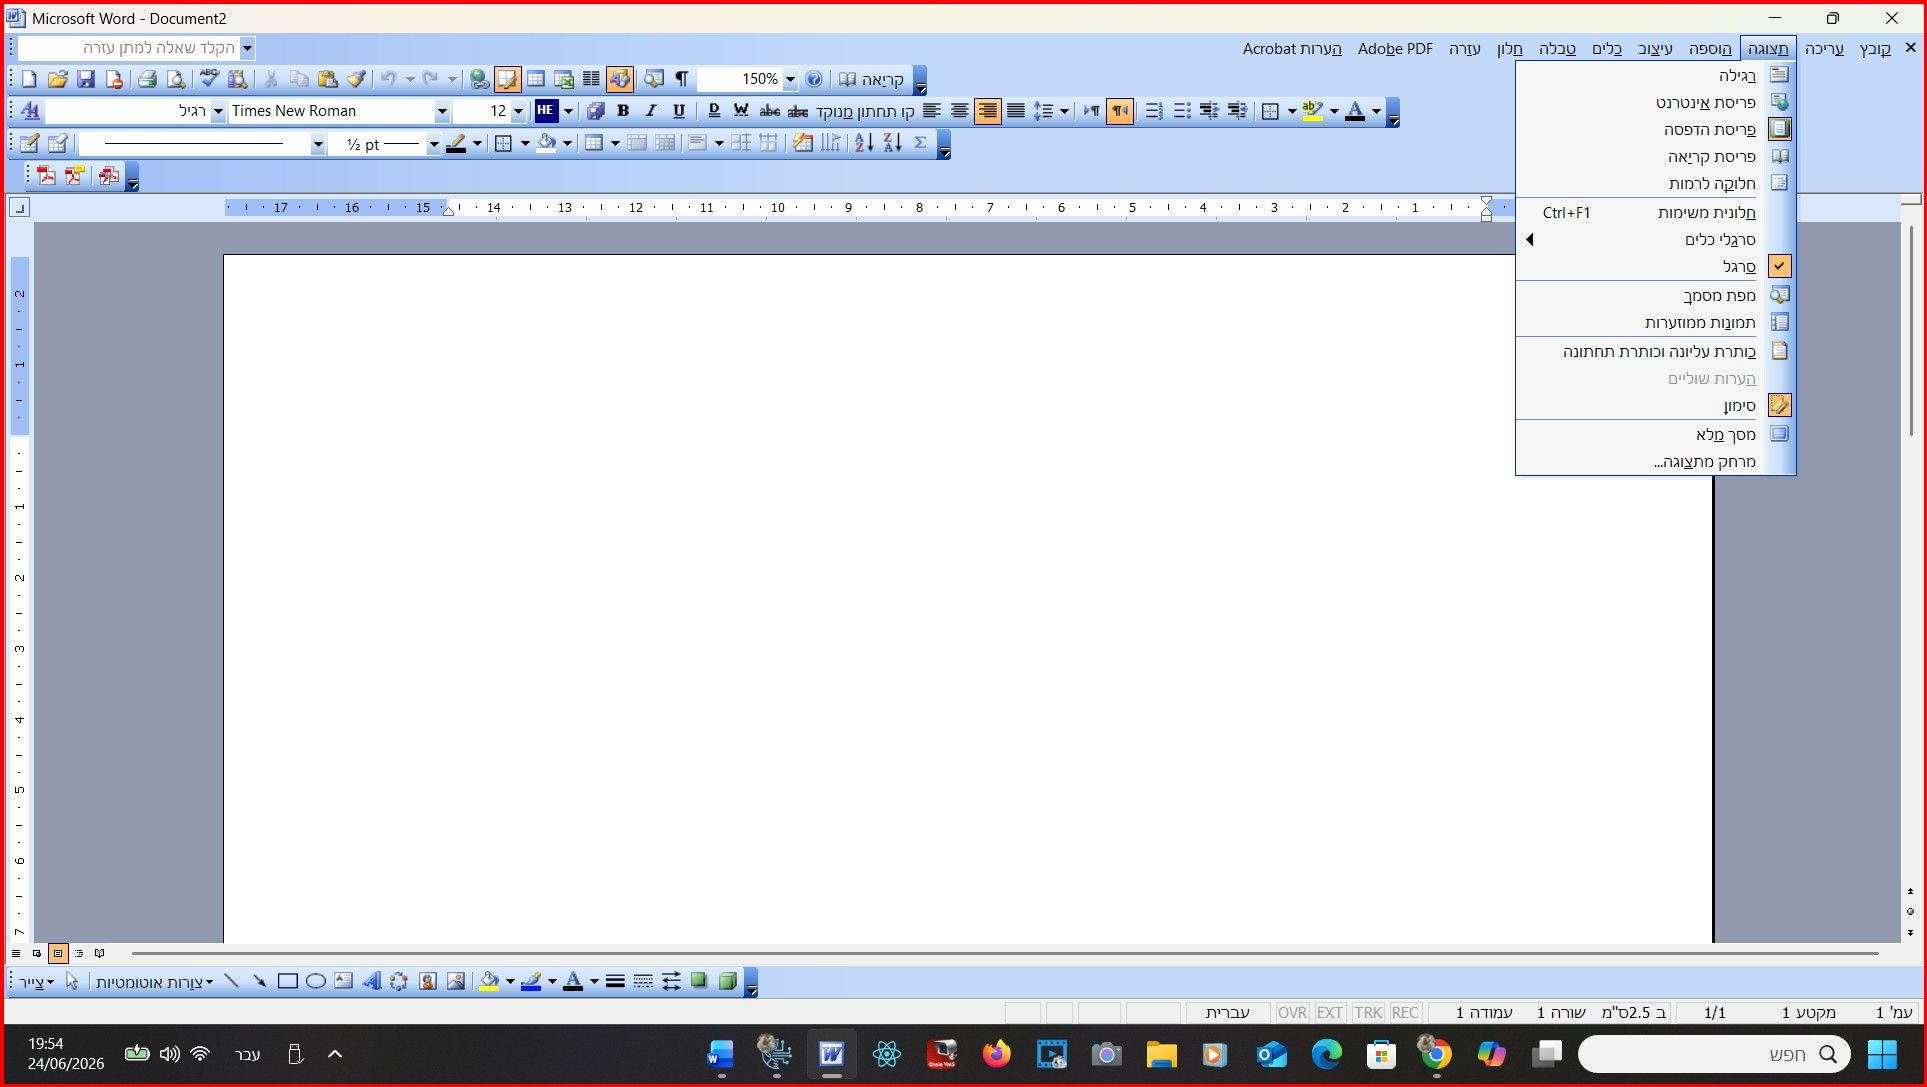Toggle Right-to-Left text direction
This screenshot has height=1087, width=1927.
pyautogui.click(x=1119, y=111)
